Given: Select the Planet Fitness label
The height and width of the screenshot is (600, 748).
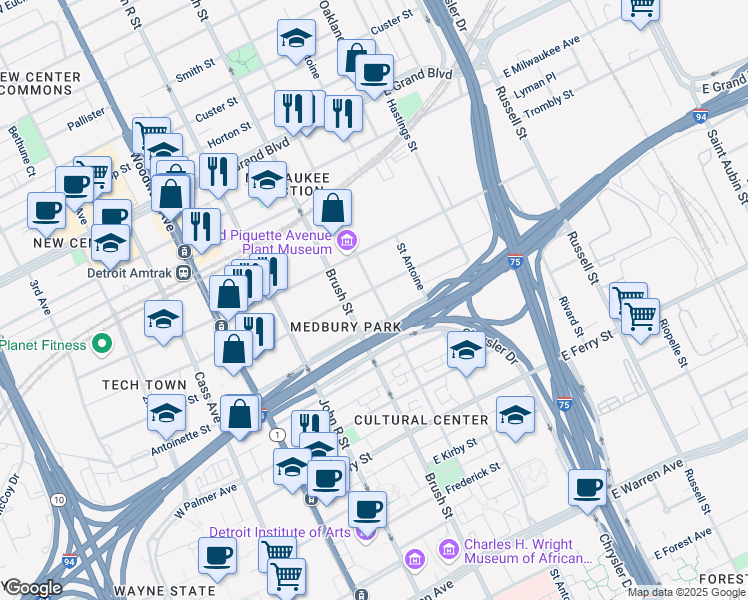Looking at the screenshot, I should [x=43, y=345].
